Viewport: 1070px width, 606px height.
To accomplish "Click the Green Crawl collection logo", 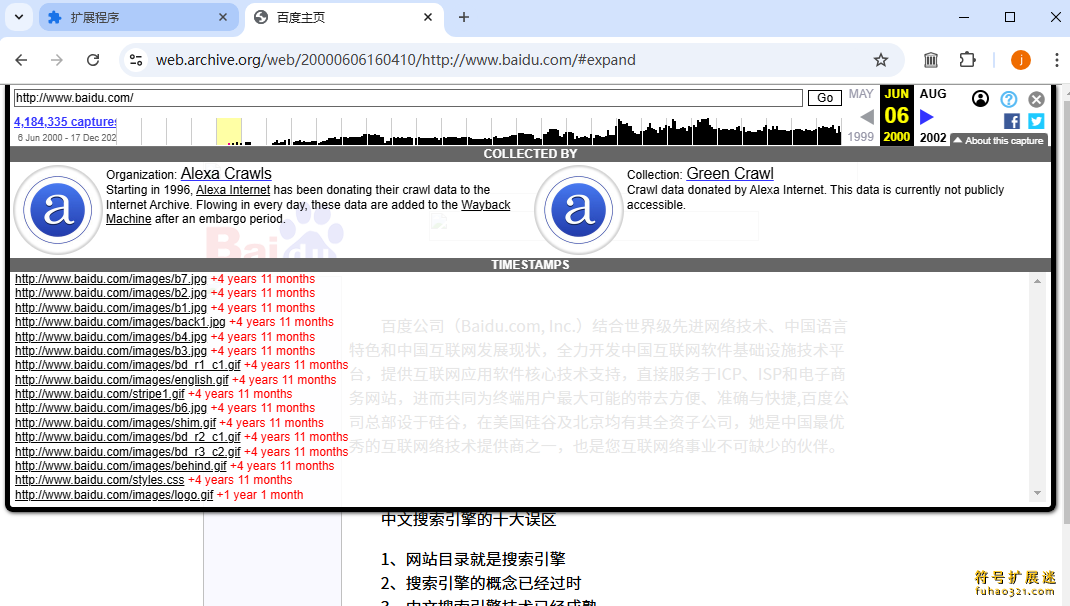I will 579,210.
